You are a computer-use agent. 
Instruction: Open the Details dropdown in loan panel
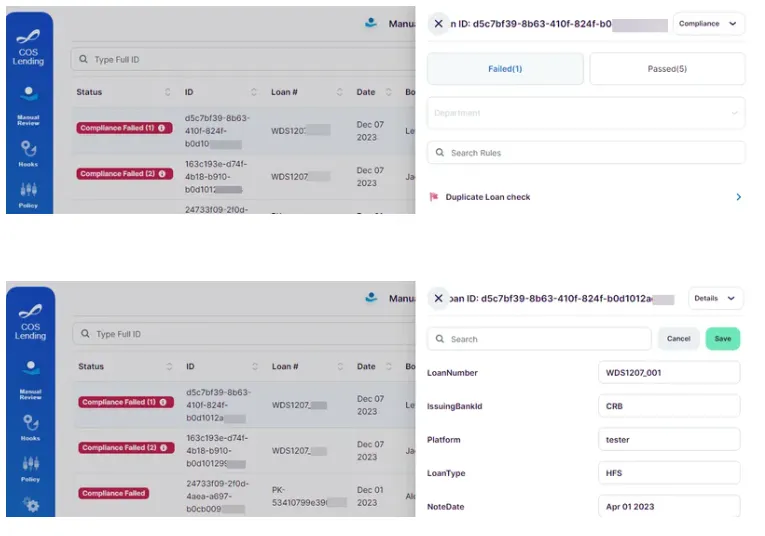tap(716, 298)
